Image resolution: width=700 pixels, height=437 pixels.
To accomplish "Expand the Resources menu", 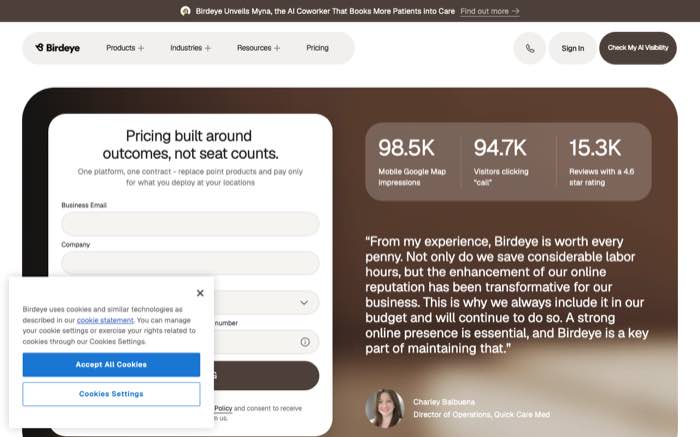I will 258,48.
